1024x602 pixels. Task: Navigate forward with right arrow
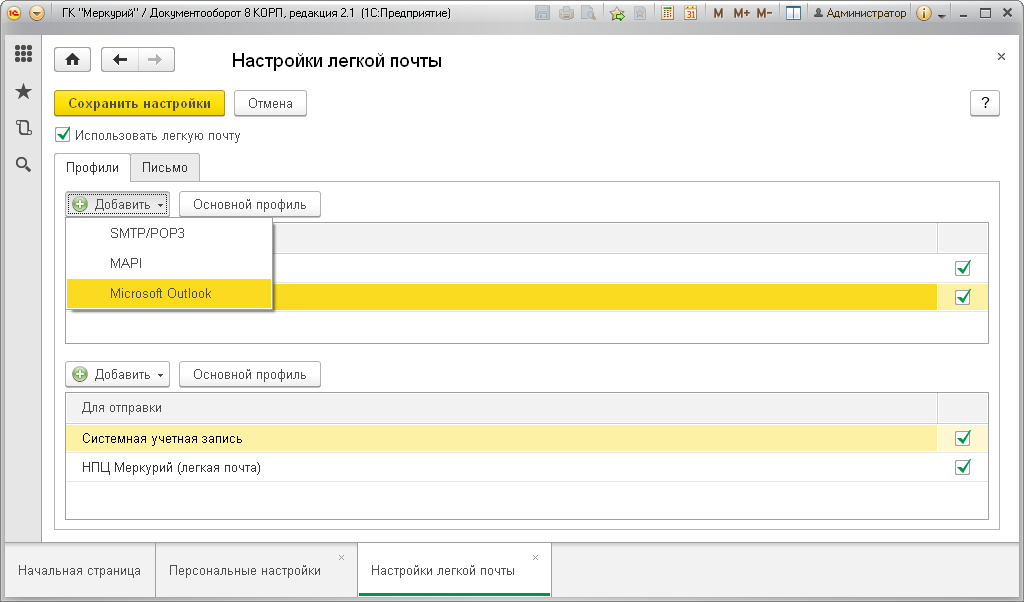click(x=155, y=59)
